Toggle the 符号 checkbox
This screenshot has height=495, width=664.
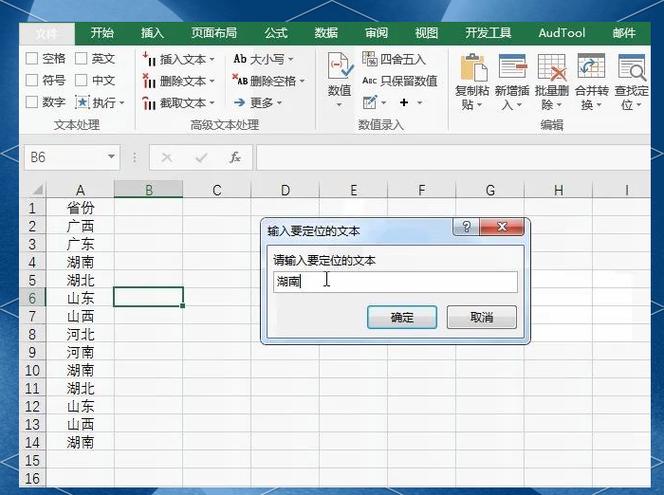tap(32, 80)
